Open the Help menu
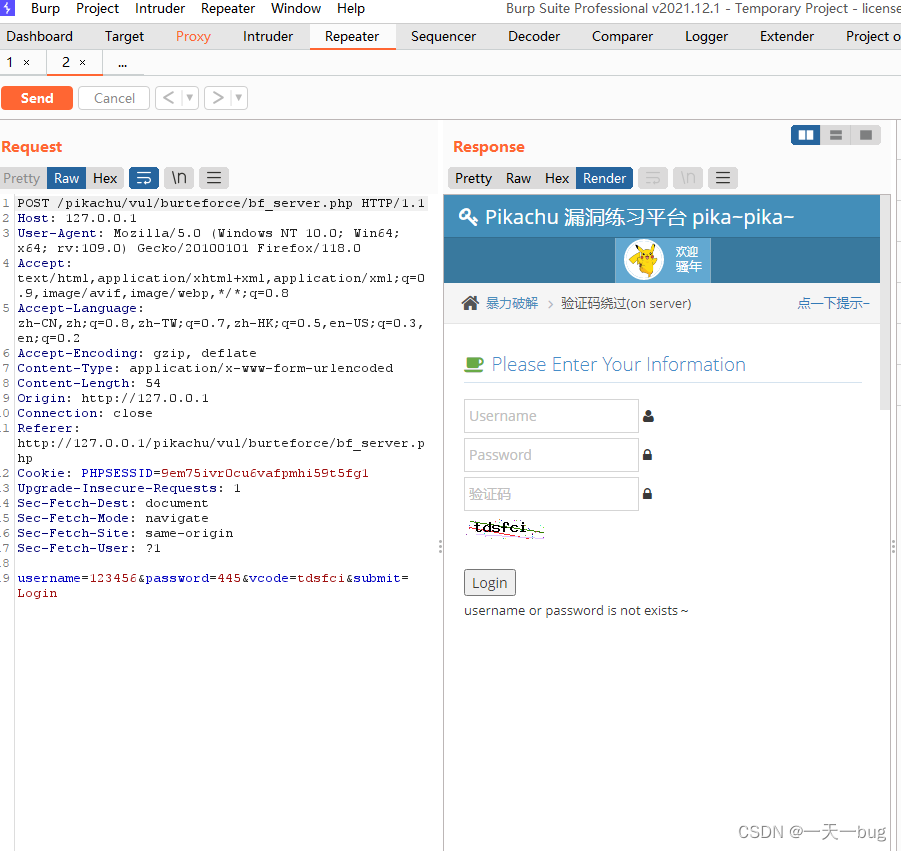This screenshot has width=901, height=851. 351,9
